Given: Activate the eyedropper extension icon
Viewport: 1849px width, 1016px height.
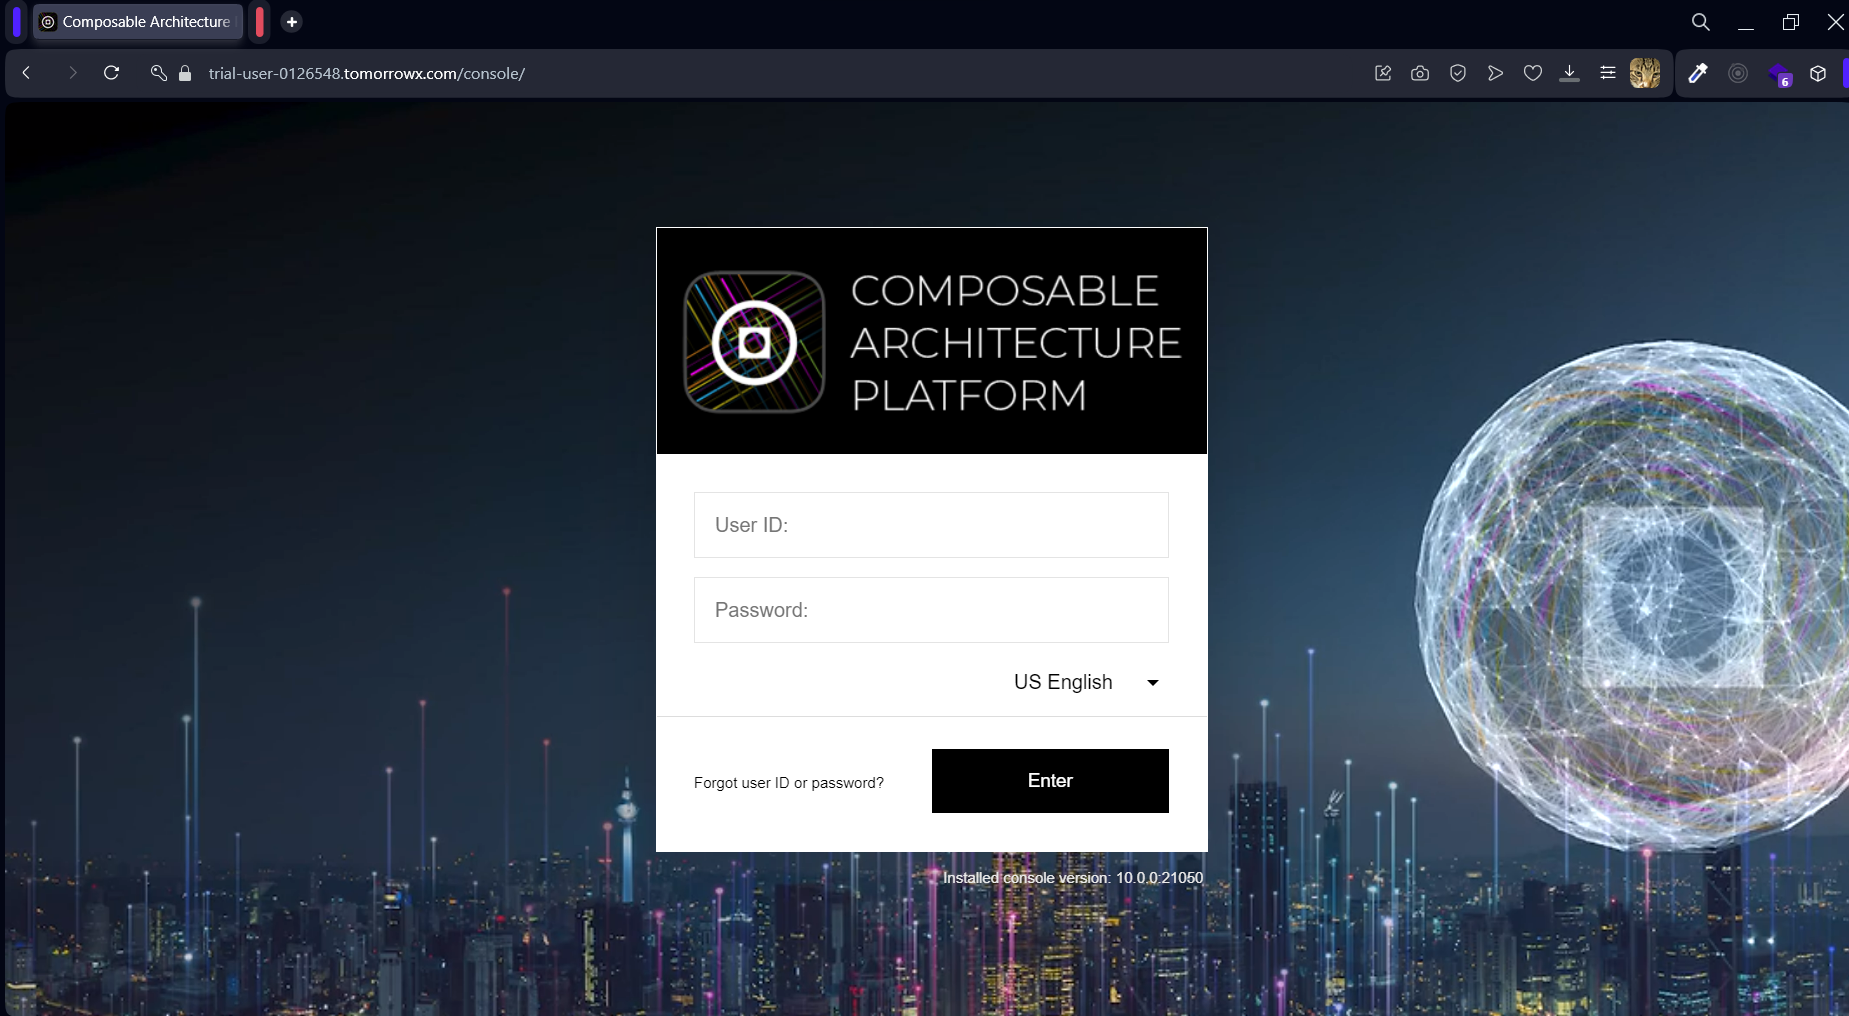Looking at the screenshot, I should coord(1698,73).
